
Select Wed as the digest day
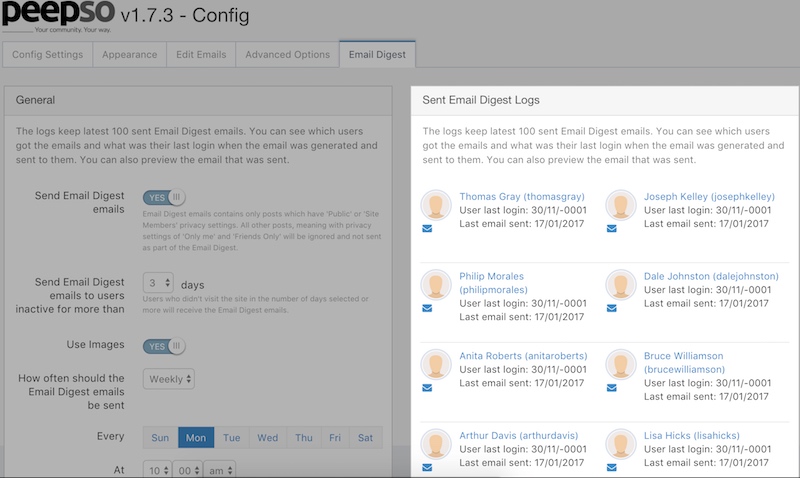point(267,438)
